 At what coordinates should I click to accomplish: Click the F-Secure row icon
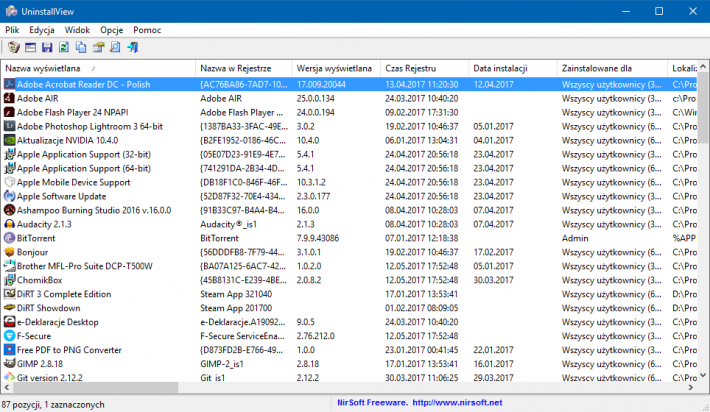9,336
